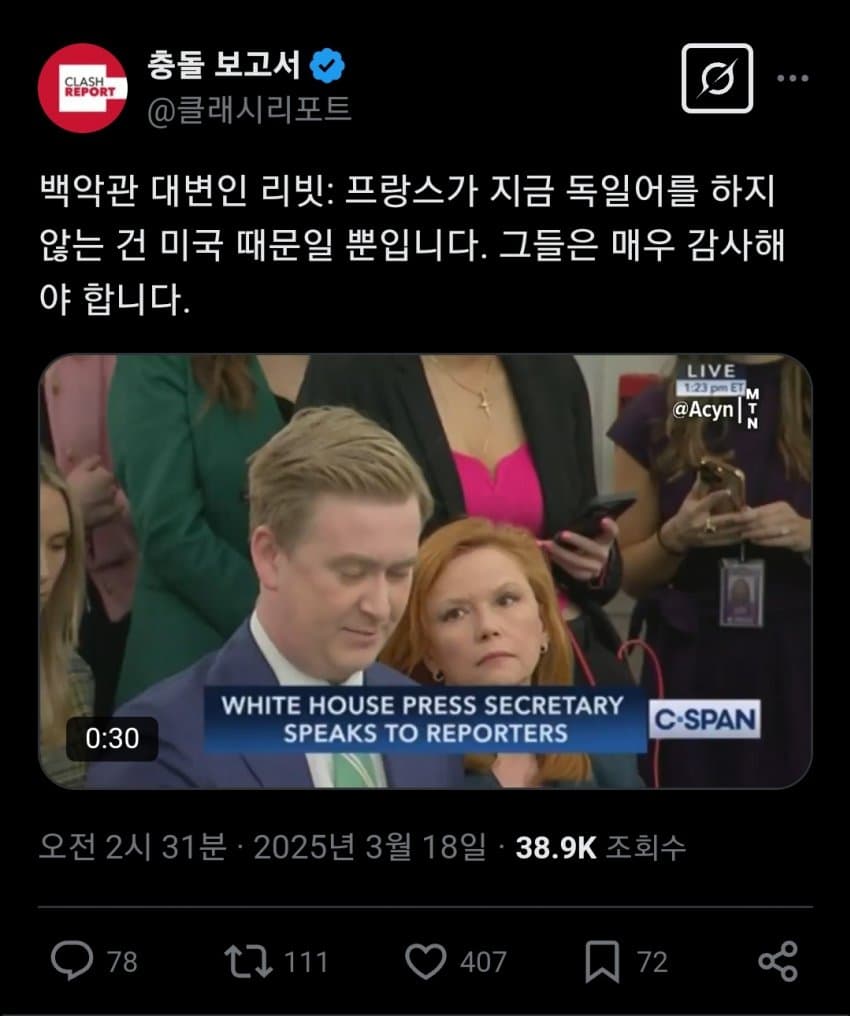Click the repost arrows icon
Image resolution: width=850 pixels, height=1016 pixels.
248,961
